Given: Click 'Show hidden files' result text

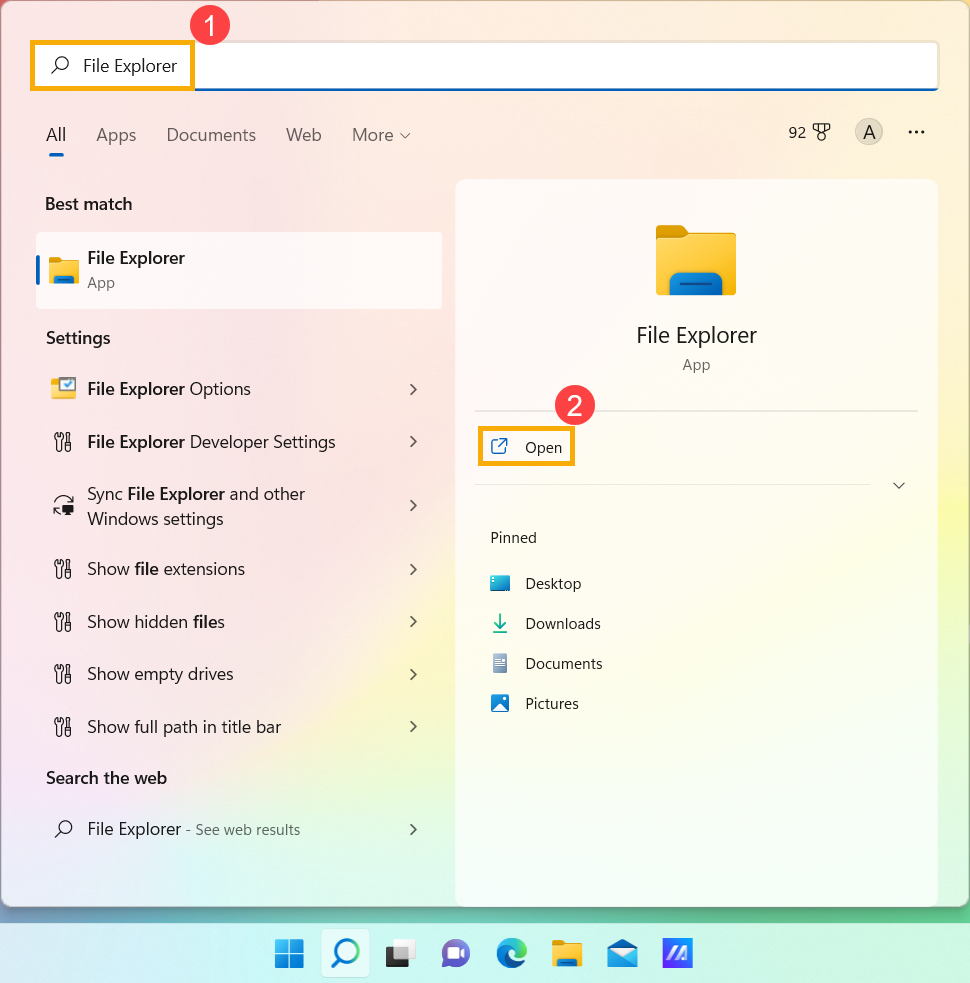Looking at the screenshot, I should pyautogui.click(x=156, y=622).
